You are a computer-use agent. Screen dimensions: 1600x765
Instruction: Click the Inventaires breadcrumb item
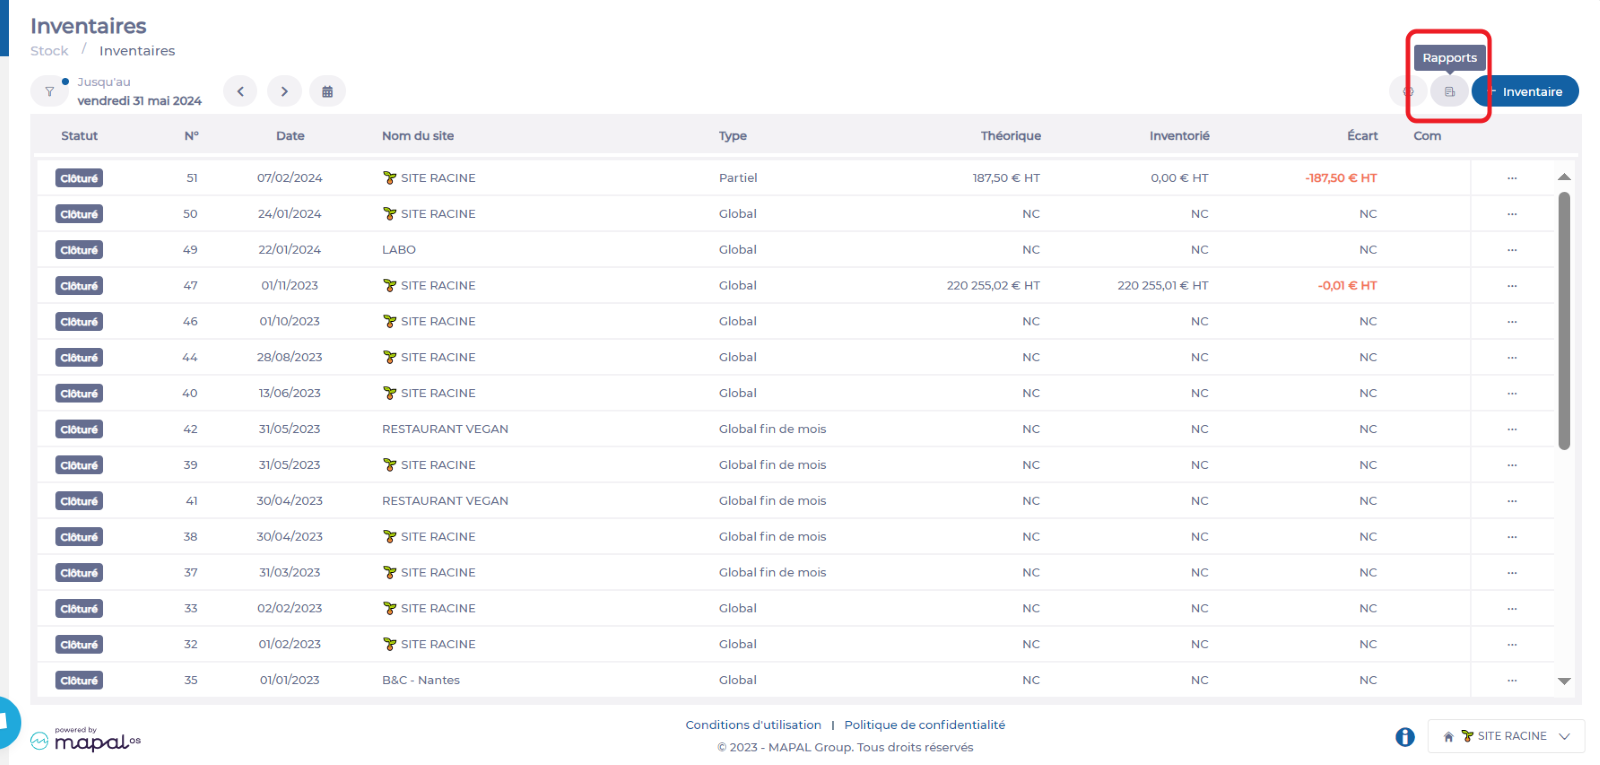(137, 51)
